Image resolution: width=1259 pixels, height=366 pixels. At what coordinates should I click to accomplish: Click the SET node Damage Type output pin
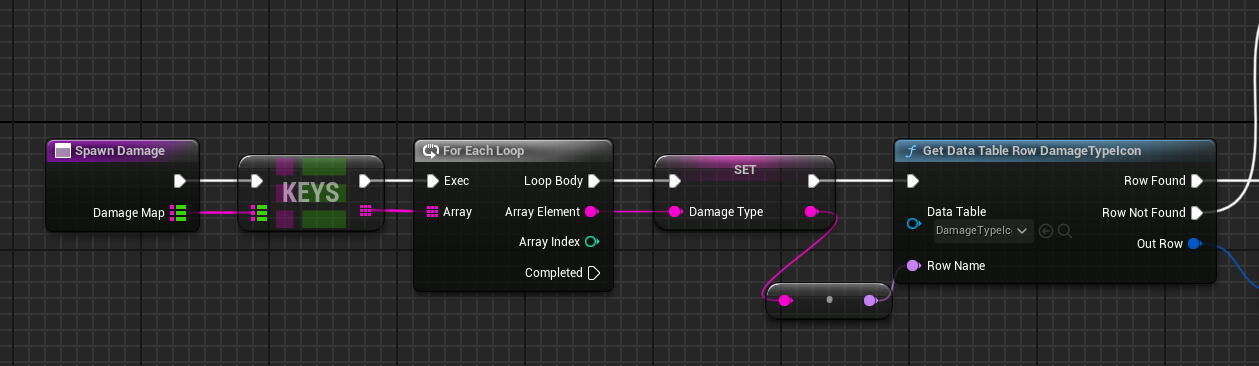(811, 212)
